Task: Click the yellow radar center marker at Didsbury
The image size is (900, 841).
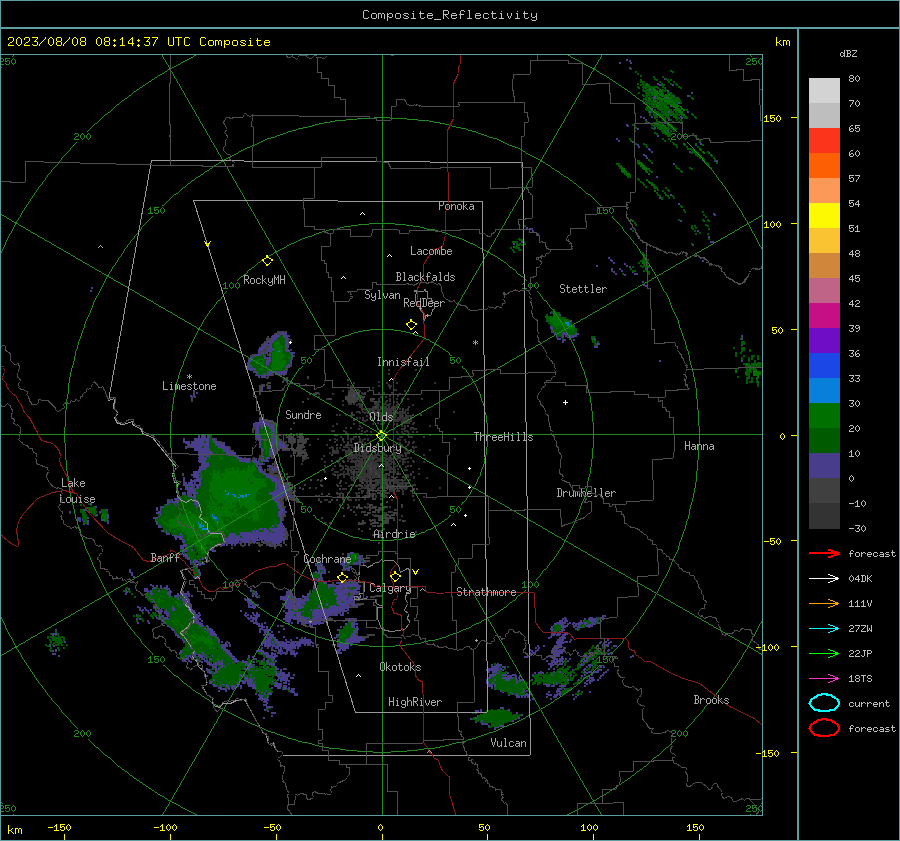Action: (381, 436)
